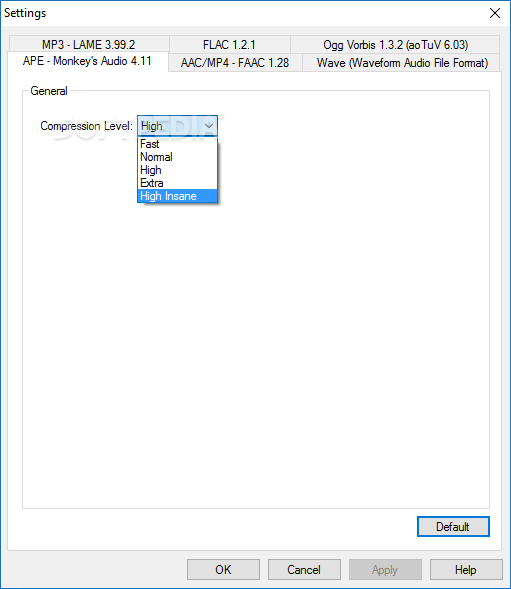Close the Settings dialog window
The height and width of the screenshot is (589, 511).
click(495, 13)
